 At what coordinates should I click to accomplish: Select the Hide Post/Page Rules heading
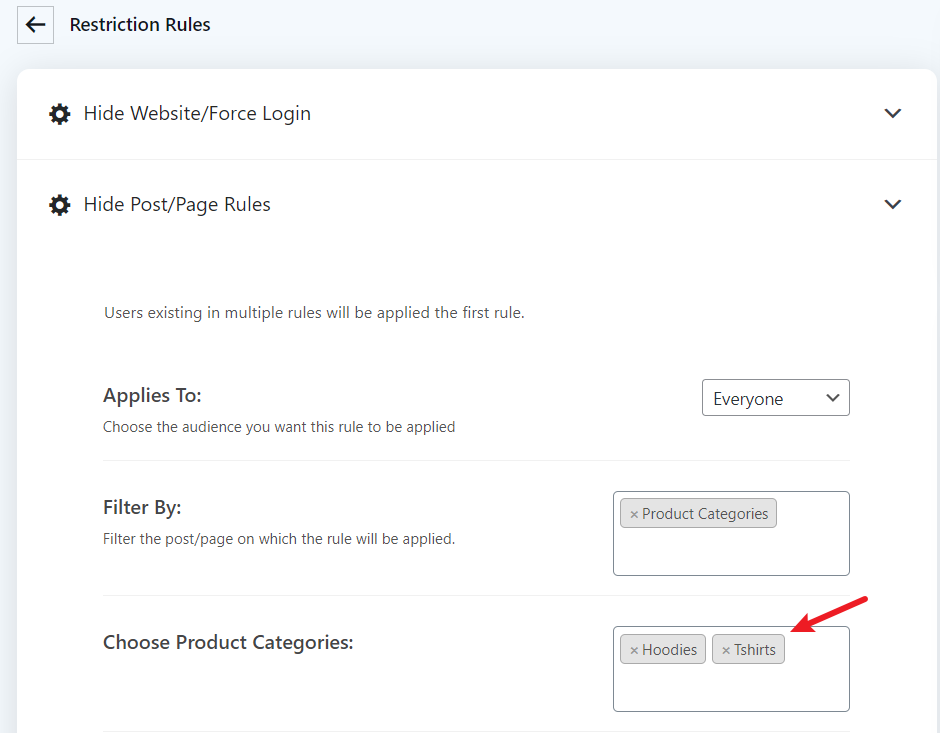[x=177, y=204]
